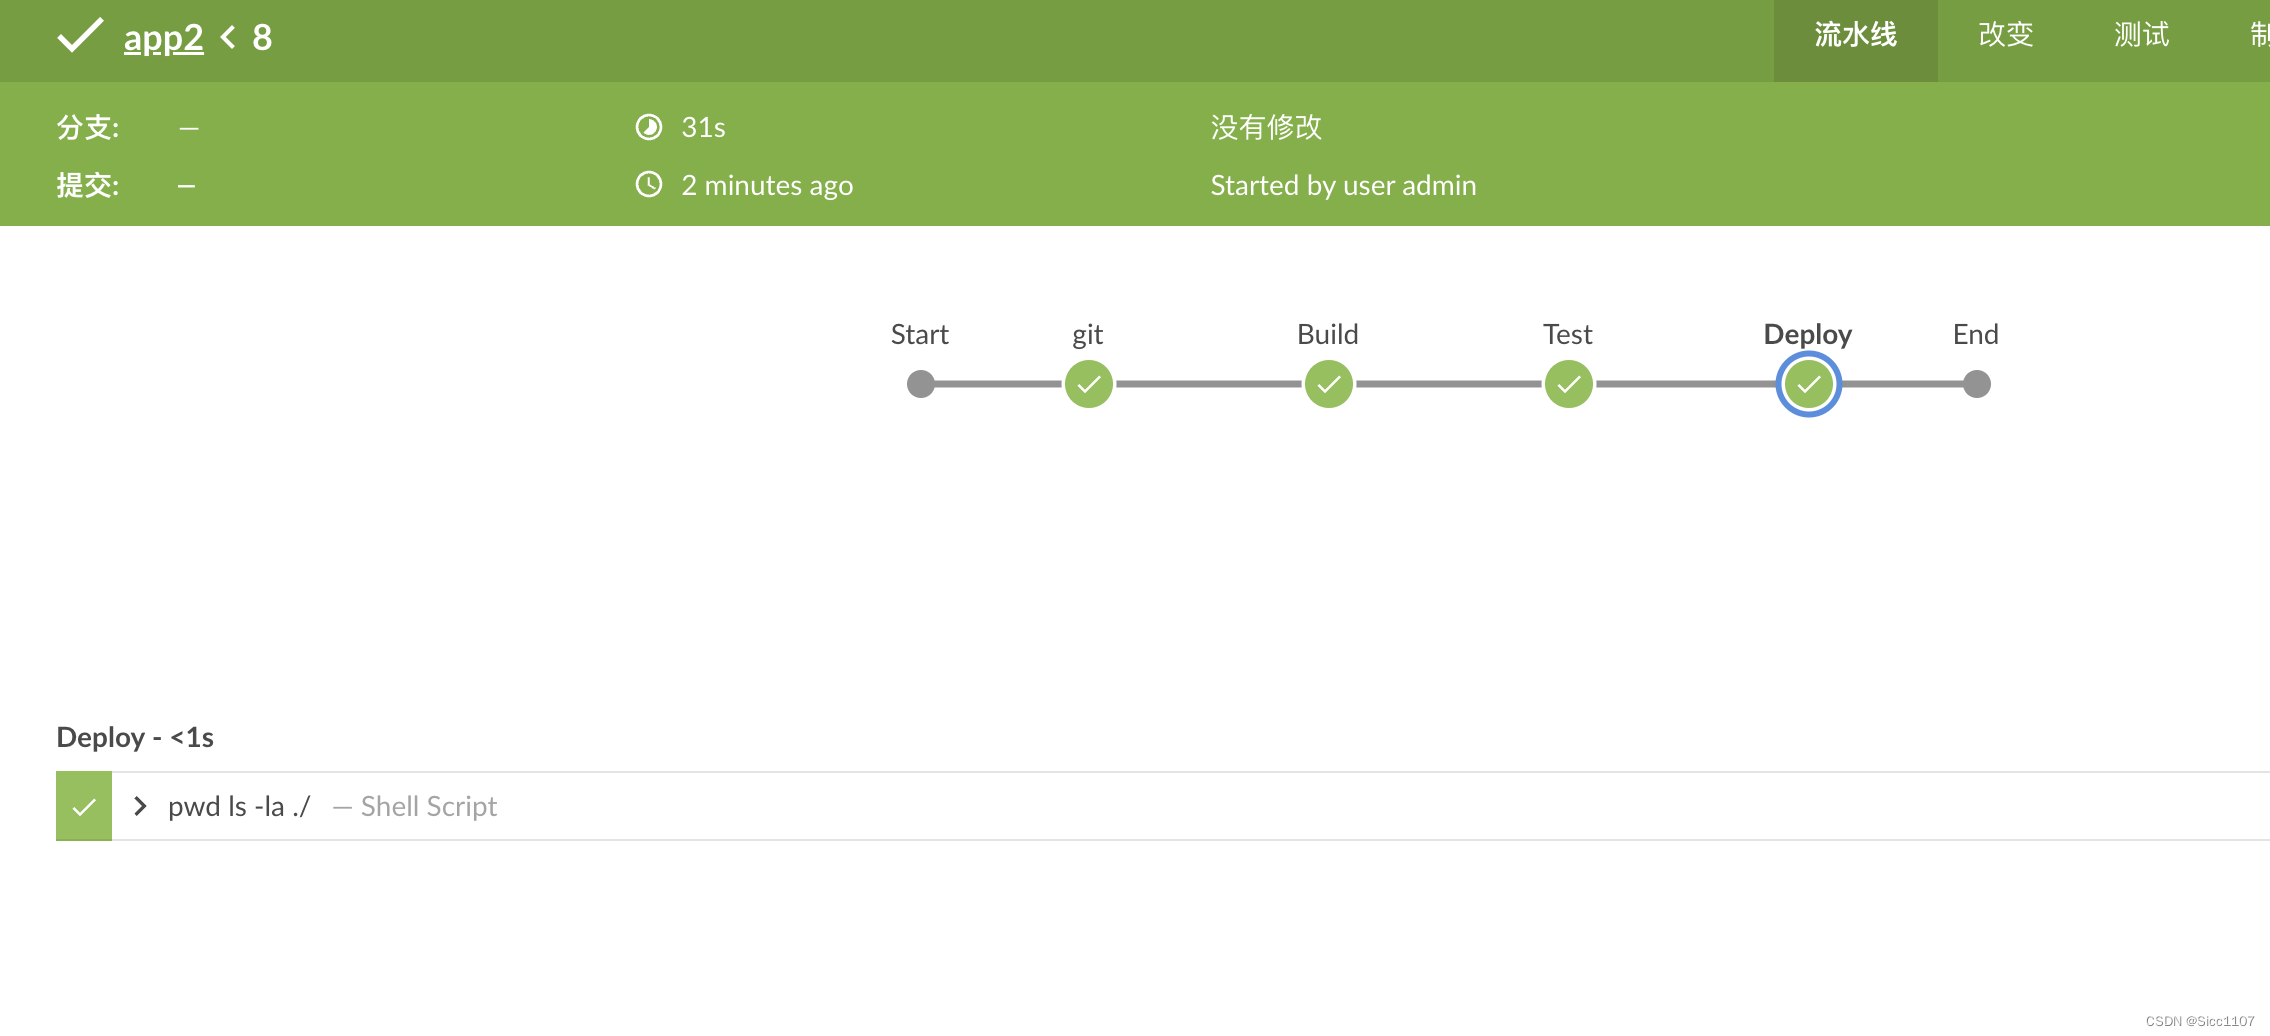
Task: Click the green step status checkmark box
Action: 84,806
